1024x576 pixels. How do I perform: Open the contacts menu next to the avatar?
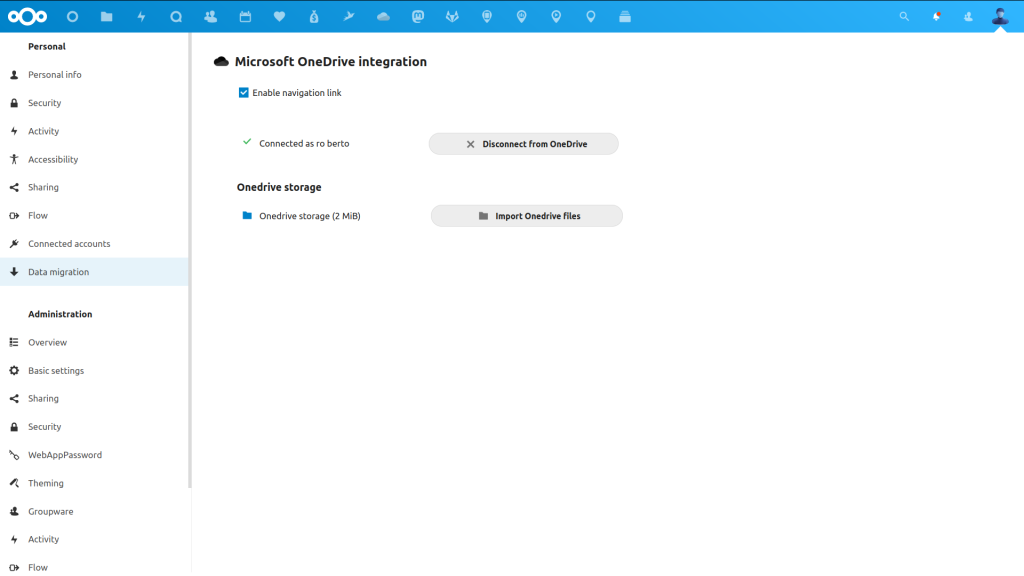point(966,16)
